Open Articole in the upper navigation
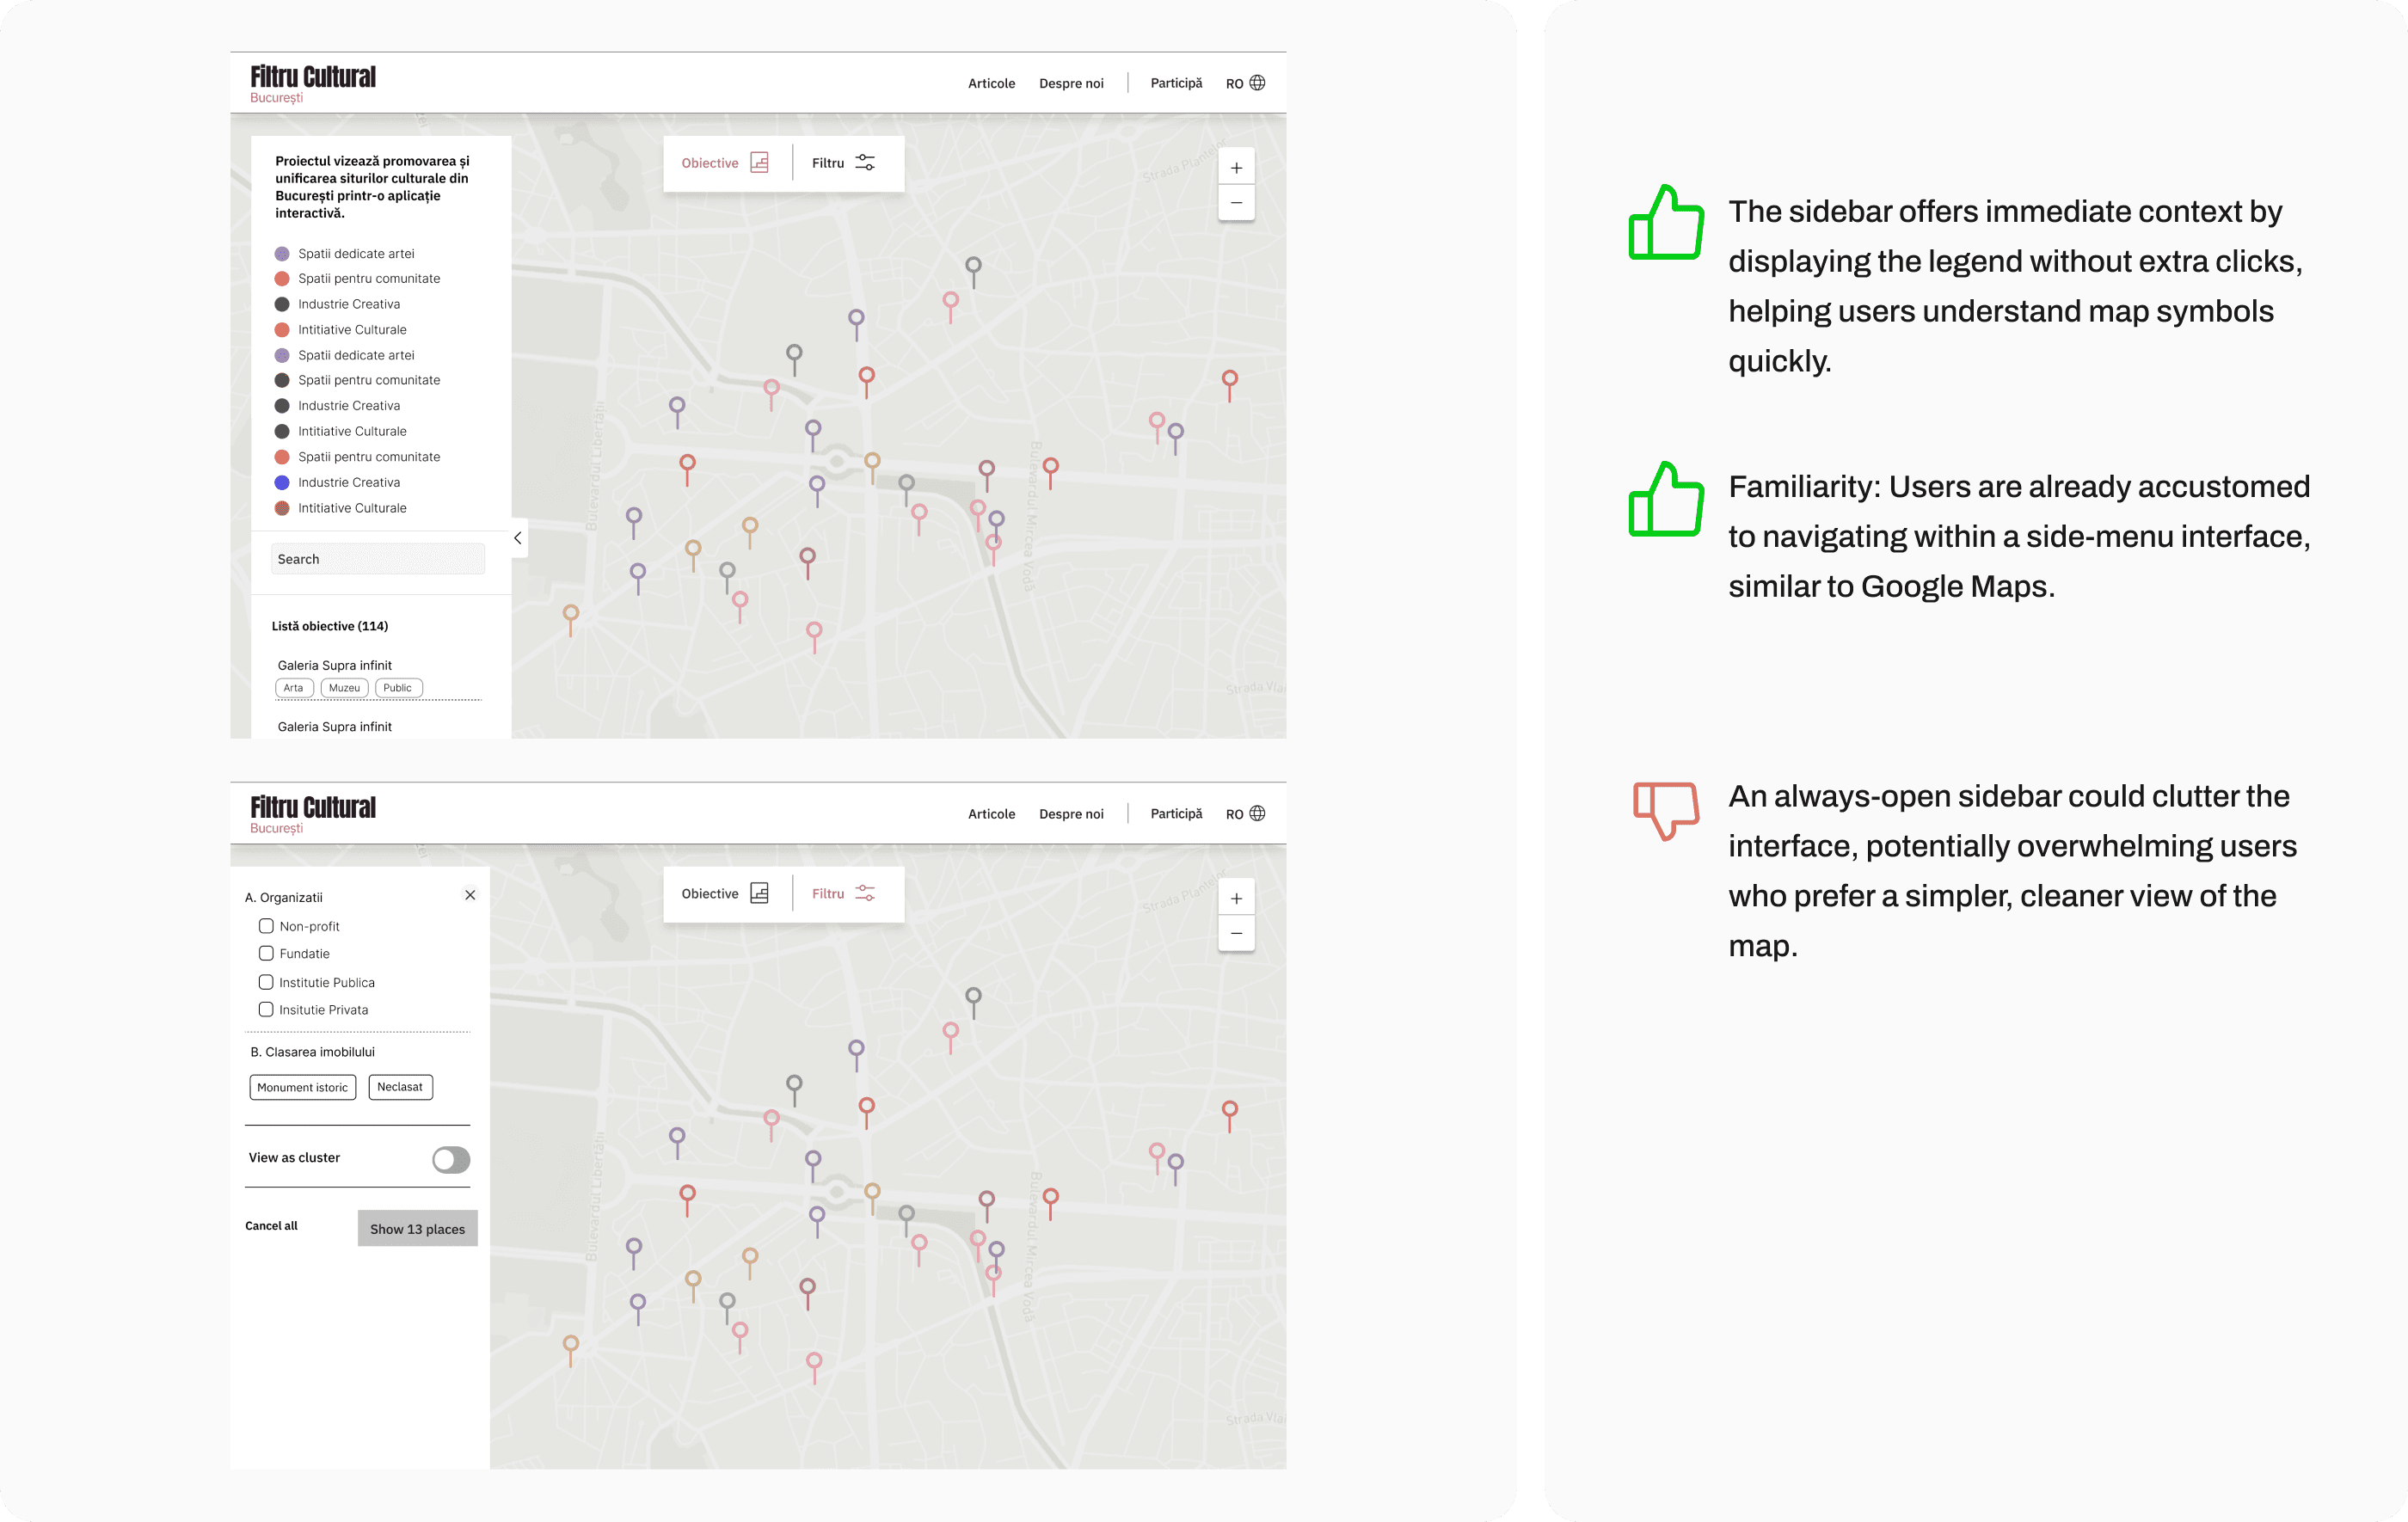The image size is (2408, 1522). [x=991, y=83]
